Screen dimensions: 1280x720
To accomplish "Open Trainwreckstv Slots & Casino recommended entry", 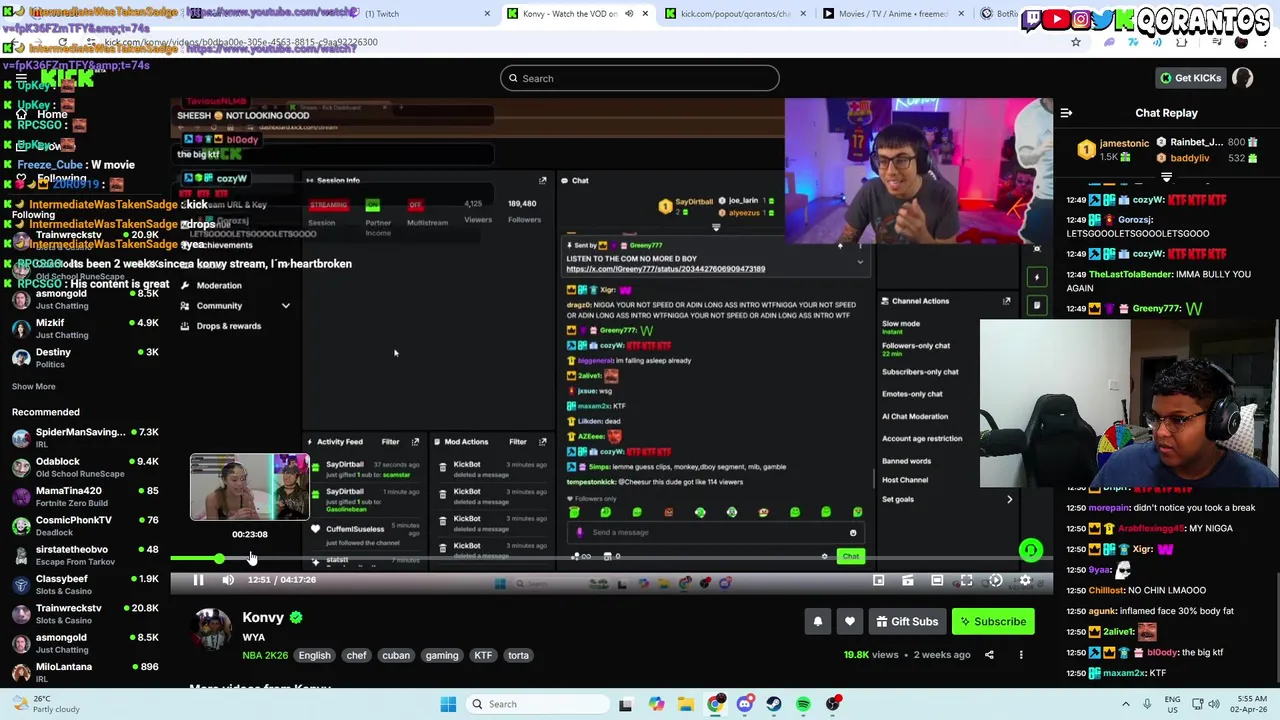I will pos(85,613).
